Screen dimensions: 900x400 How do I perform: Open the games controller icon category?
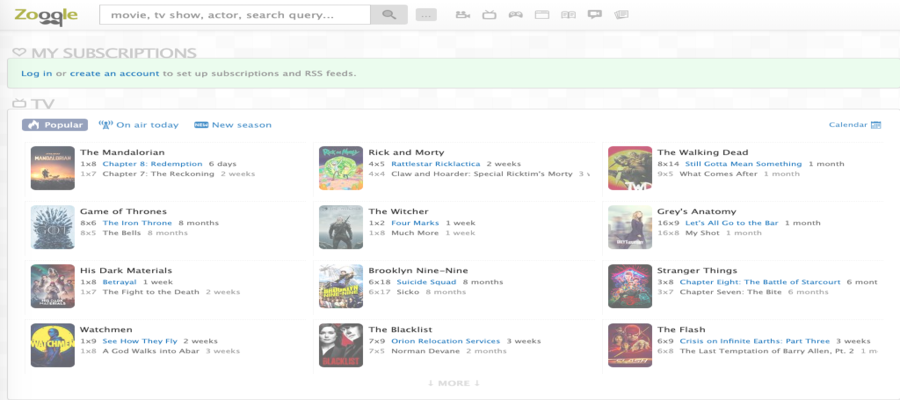(515, 15)
